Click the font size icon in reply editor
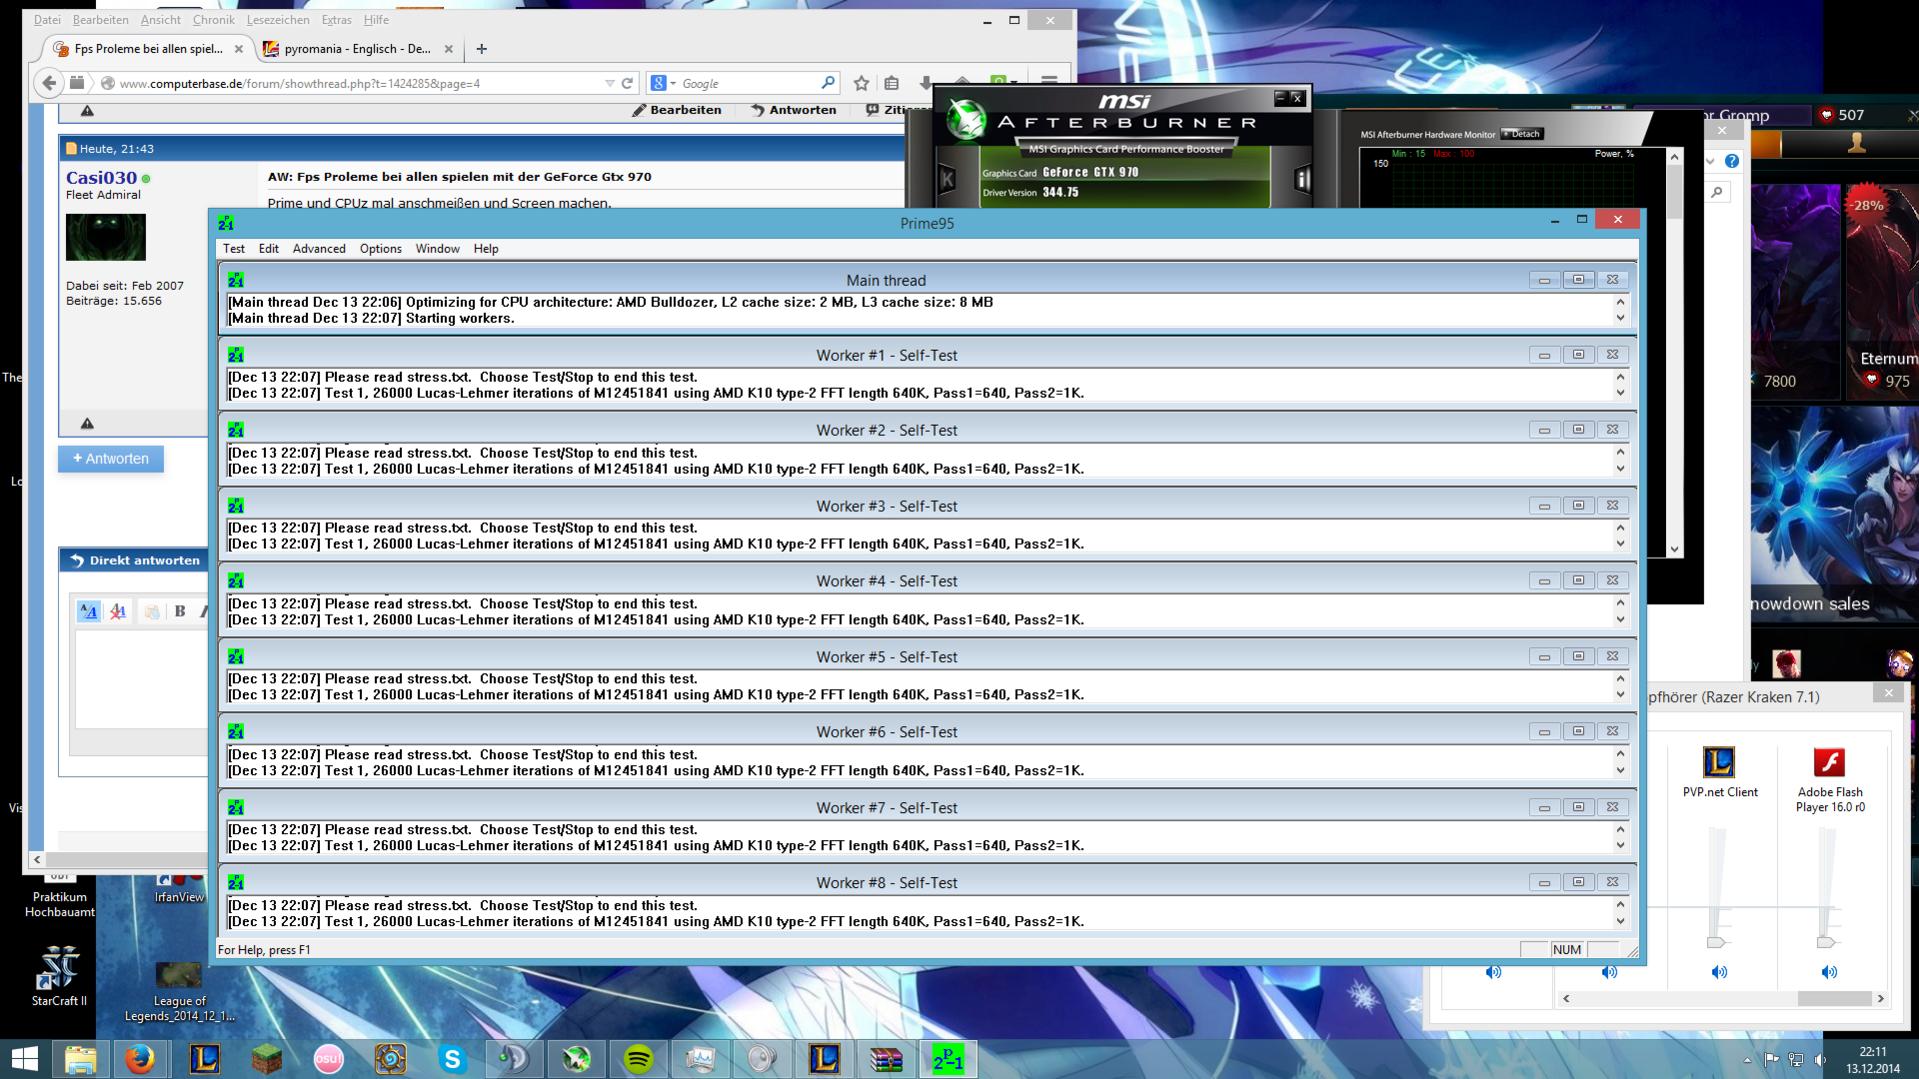Image resolution: width=1919 pixels, height=1079 pixels. tap(89, 611)
